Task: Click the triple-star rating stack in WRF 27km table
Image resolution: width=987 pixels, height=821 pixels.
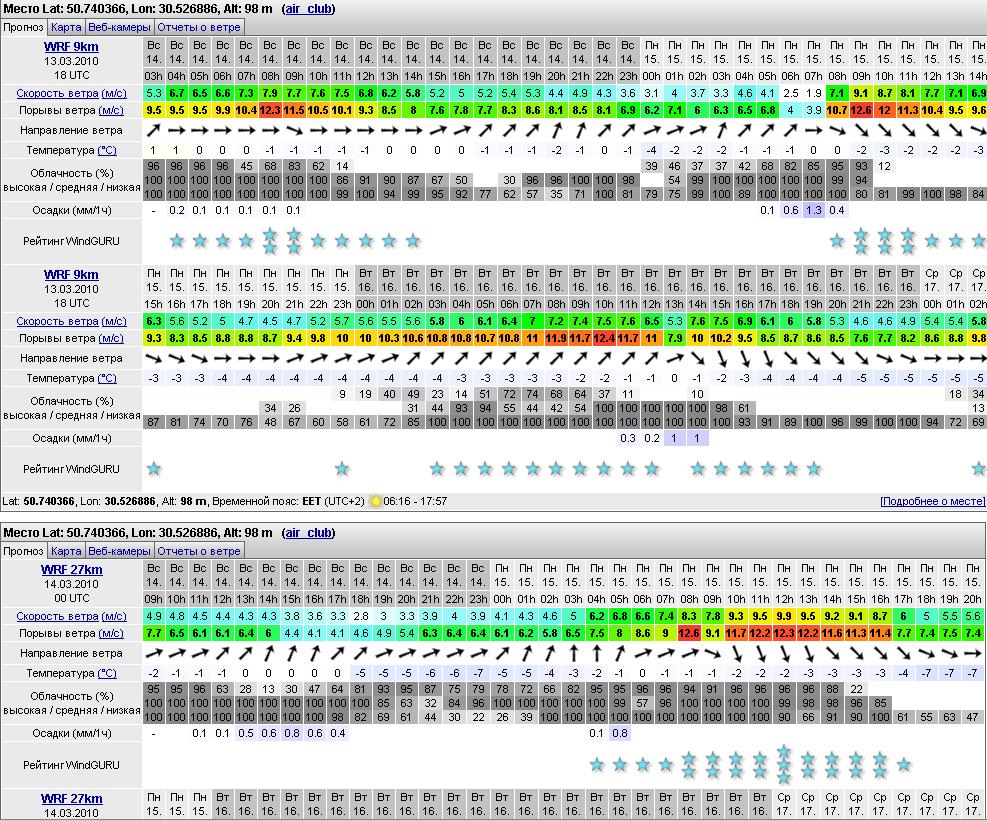Action: (784, 764)
